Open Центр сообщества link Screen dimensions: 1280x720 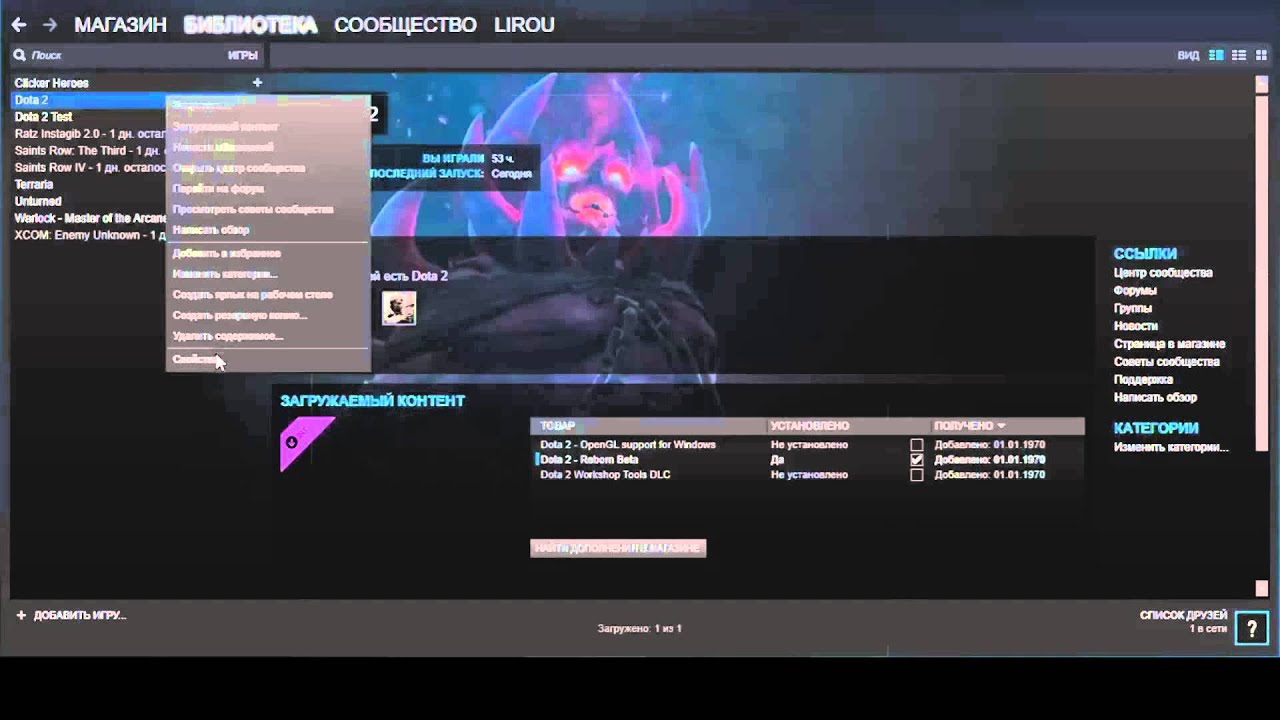pos(1163,273)
